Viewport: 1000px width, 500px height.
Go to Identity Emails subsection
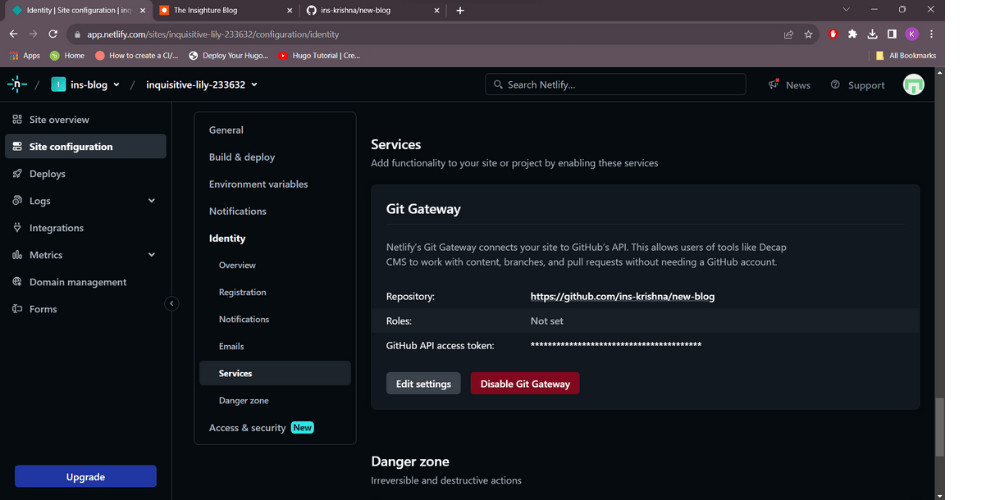(x=232, y=346)
